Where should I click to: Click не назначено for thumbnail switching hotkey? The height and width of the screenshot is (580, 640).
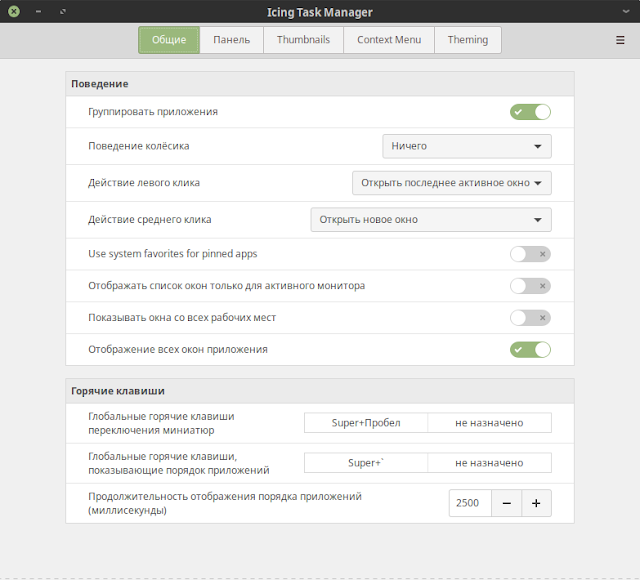489,423
